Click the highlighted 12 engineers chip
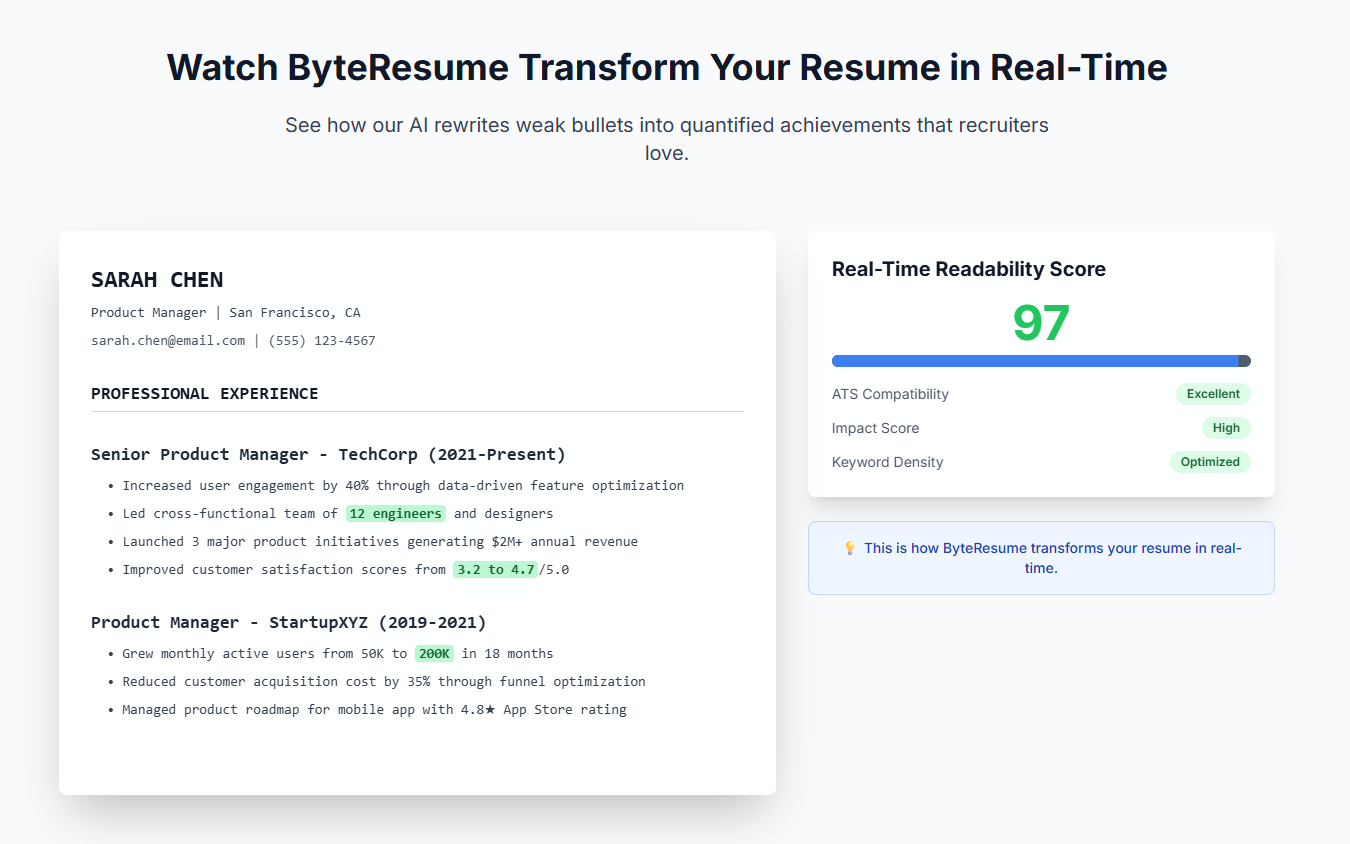The width and height of the screenshot is (1350, 844). pos(396,513)
